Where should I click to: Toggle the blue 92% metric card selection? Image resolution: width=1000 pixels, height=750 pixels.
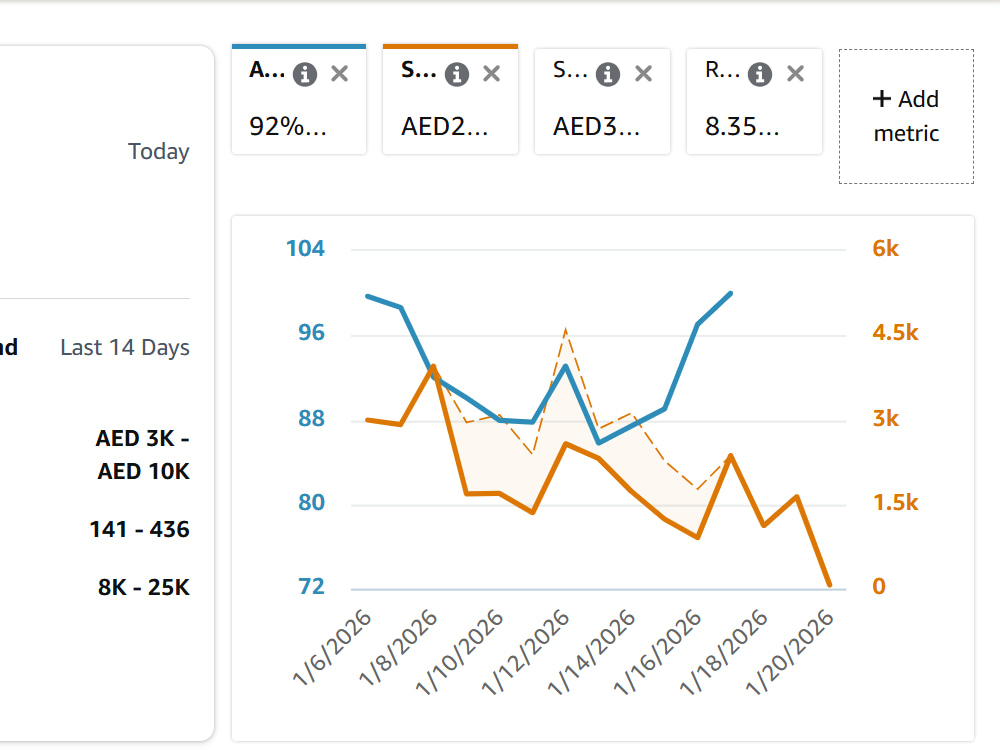299,99
